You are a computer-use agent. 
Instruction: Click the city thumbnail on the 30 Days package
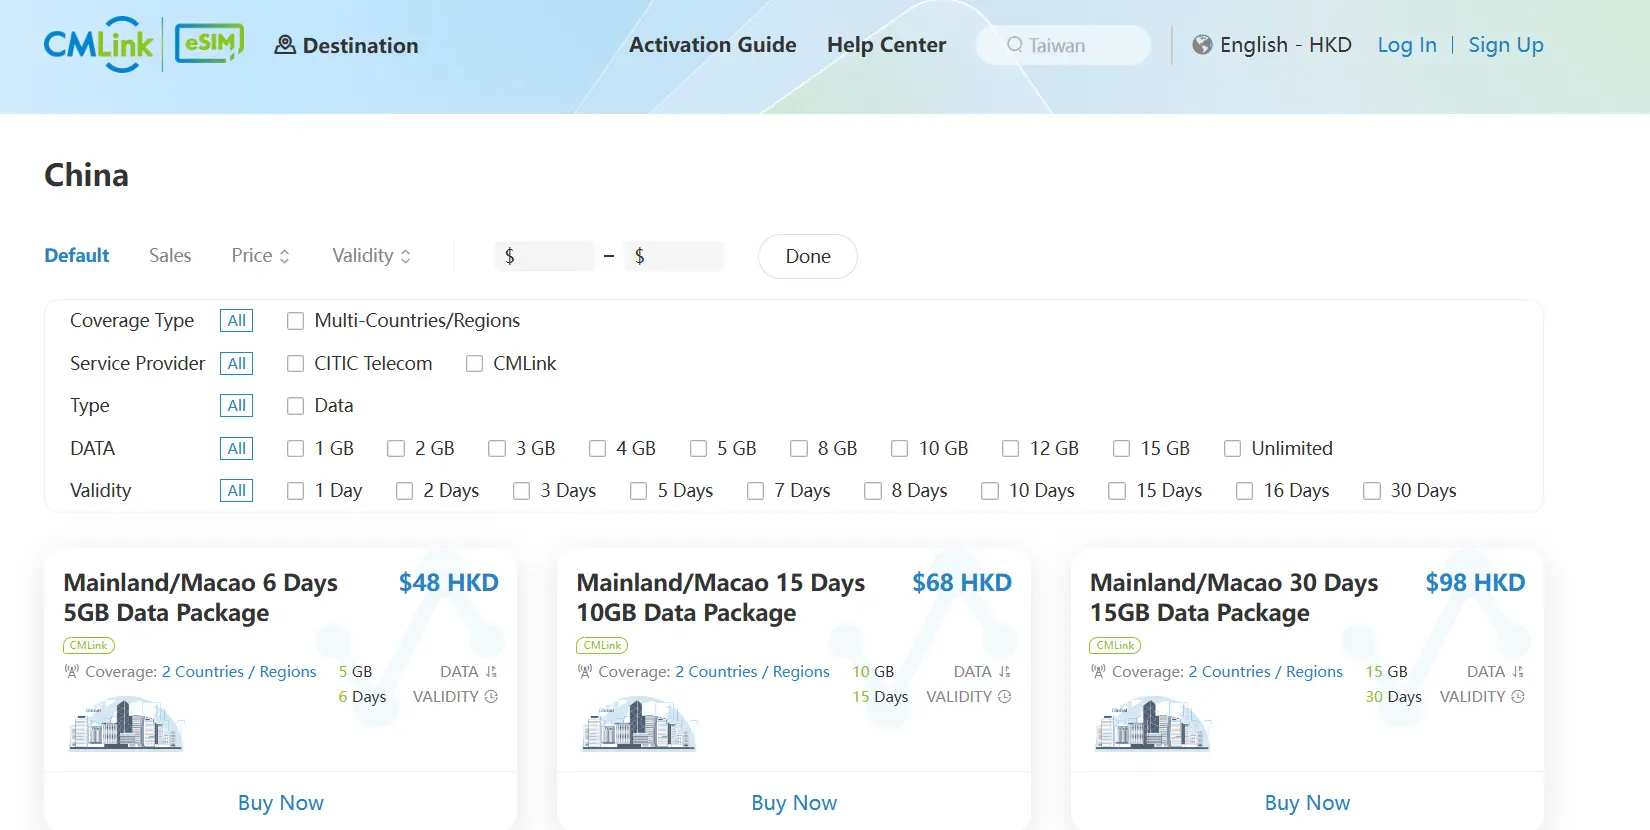coord(1152,724)
